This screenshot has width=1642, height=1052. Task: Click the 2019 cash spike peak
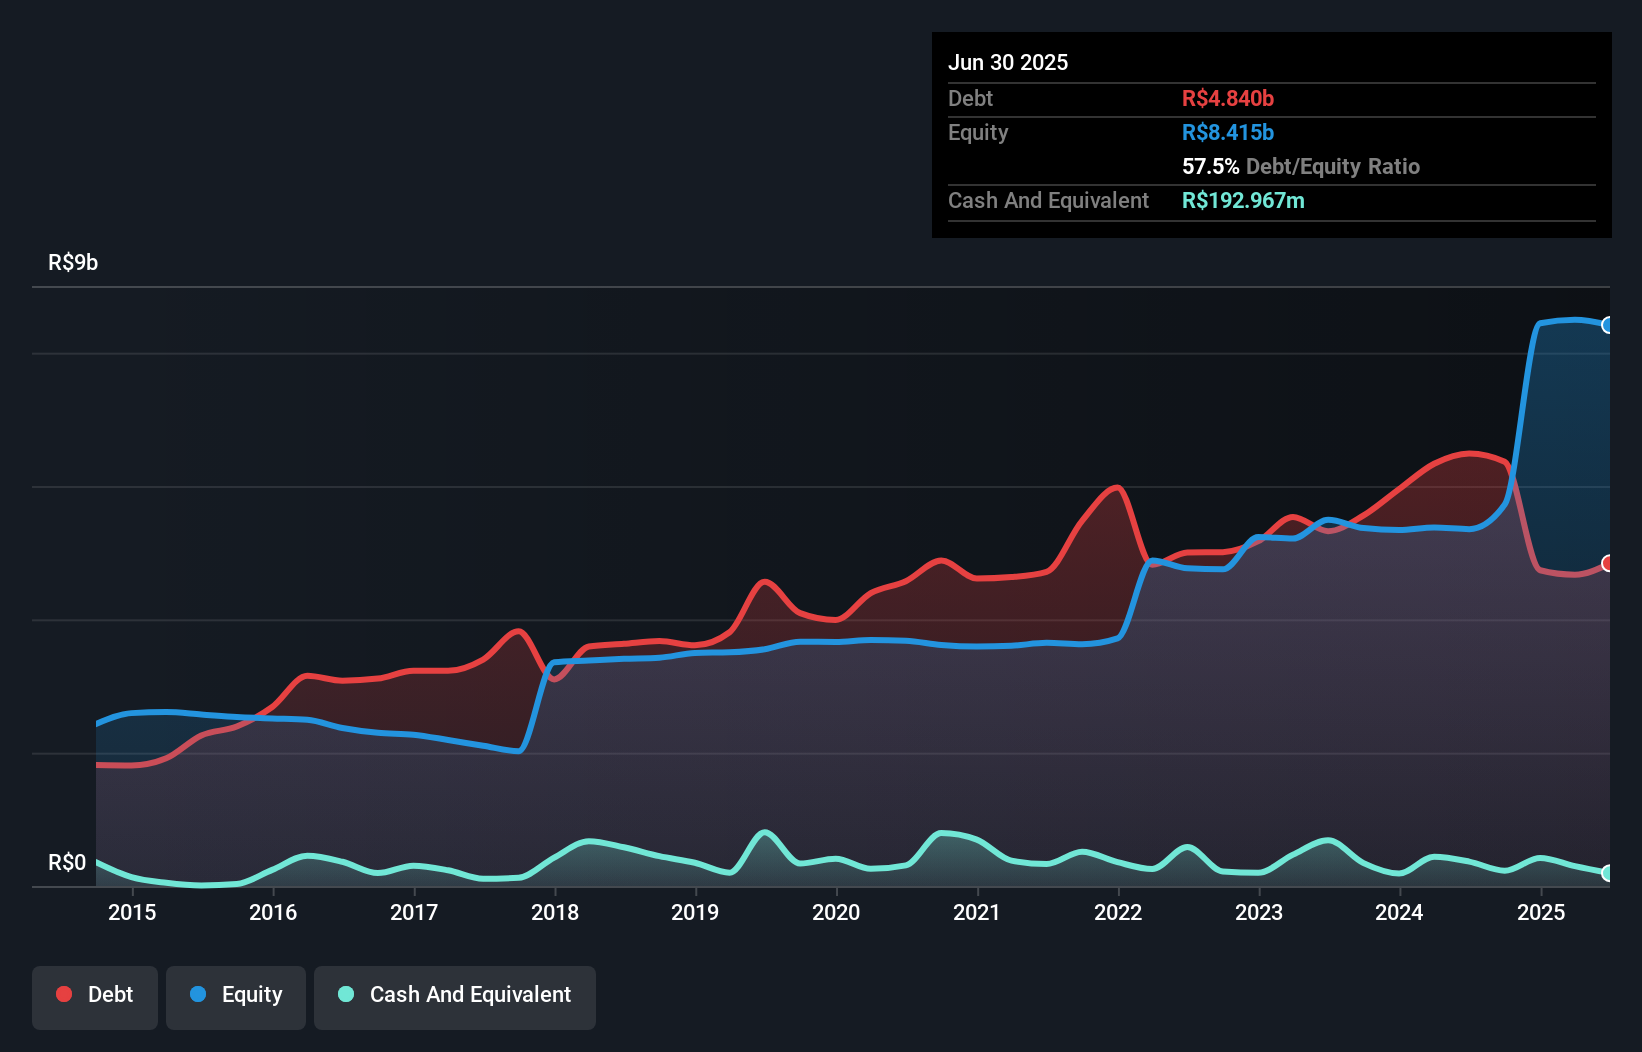(766, 832)
